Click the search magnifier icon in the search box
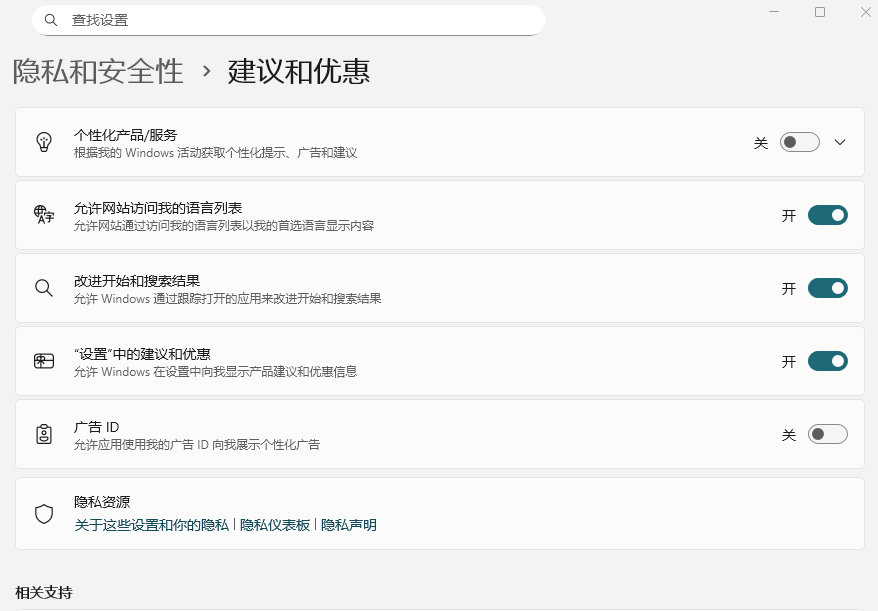This screenshot has width=878, height=611. pos(50,20)
